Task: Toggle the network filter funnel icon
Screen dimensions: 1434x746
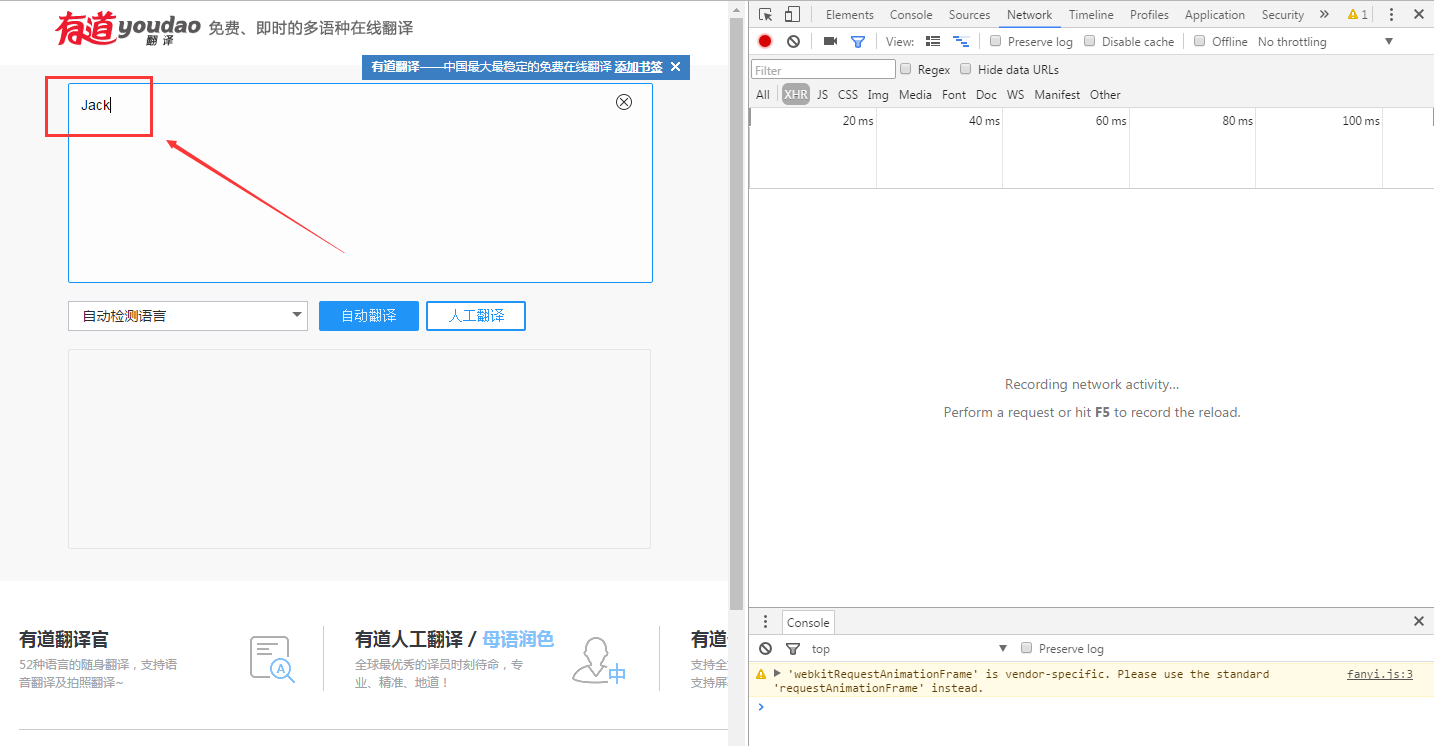Action: [x=857, y=41]
